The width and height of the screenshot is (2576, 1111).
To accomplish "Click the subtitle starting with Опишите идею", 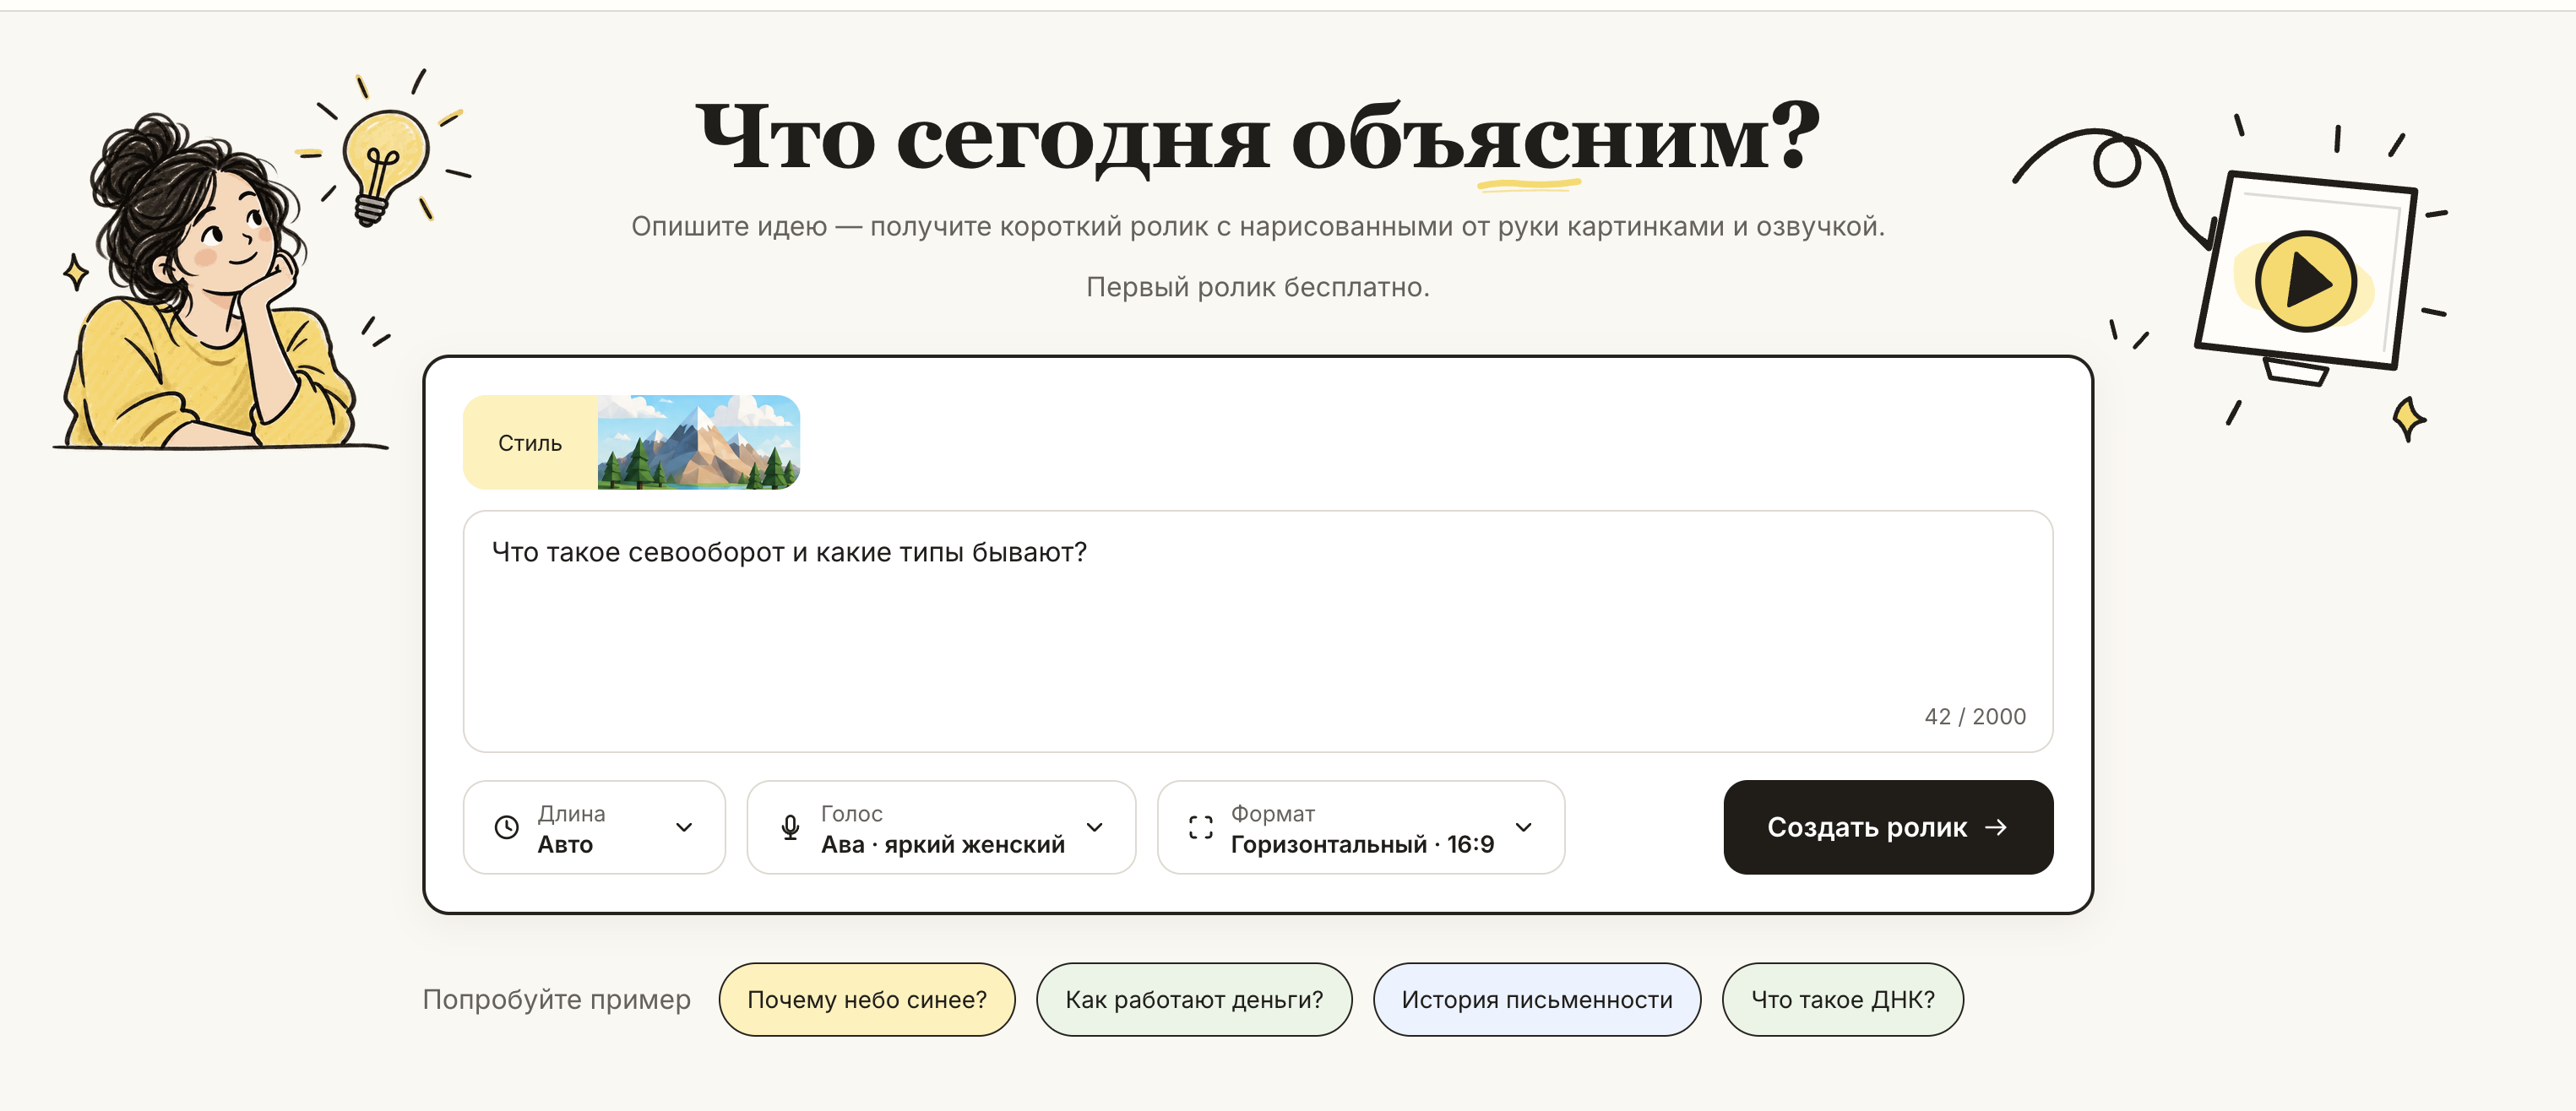I will [1257, 227].
